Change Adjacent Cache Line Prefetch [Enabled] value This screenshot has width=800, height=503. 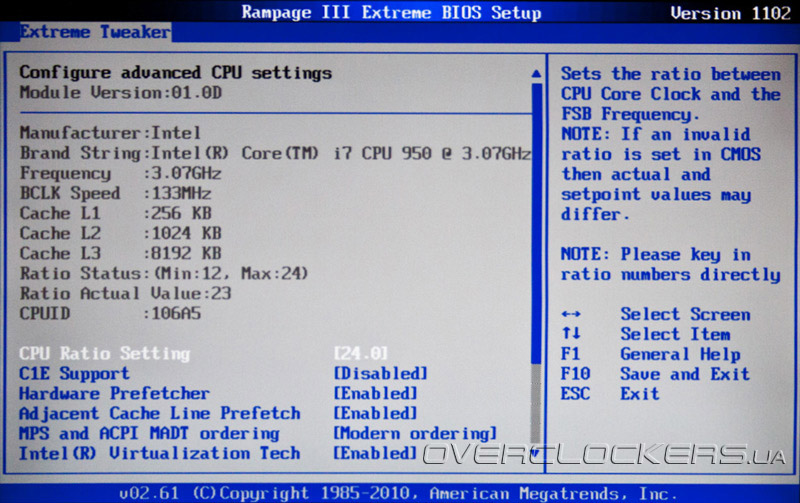click(376, 413)
